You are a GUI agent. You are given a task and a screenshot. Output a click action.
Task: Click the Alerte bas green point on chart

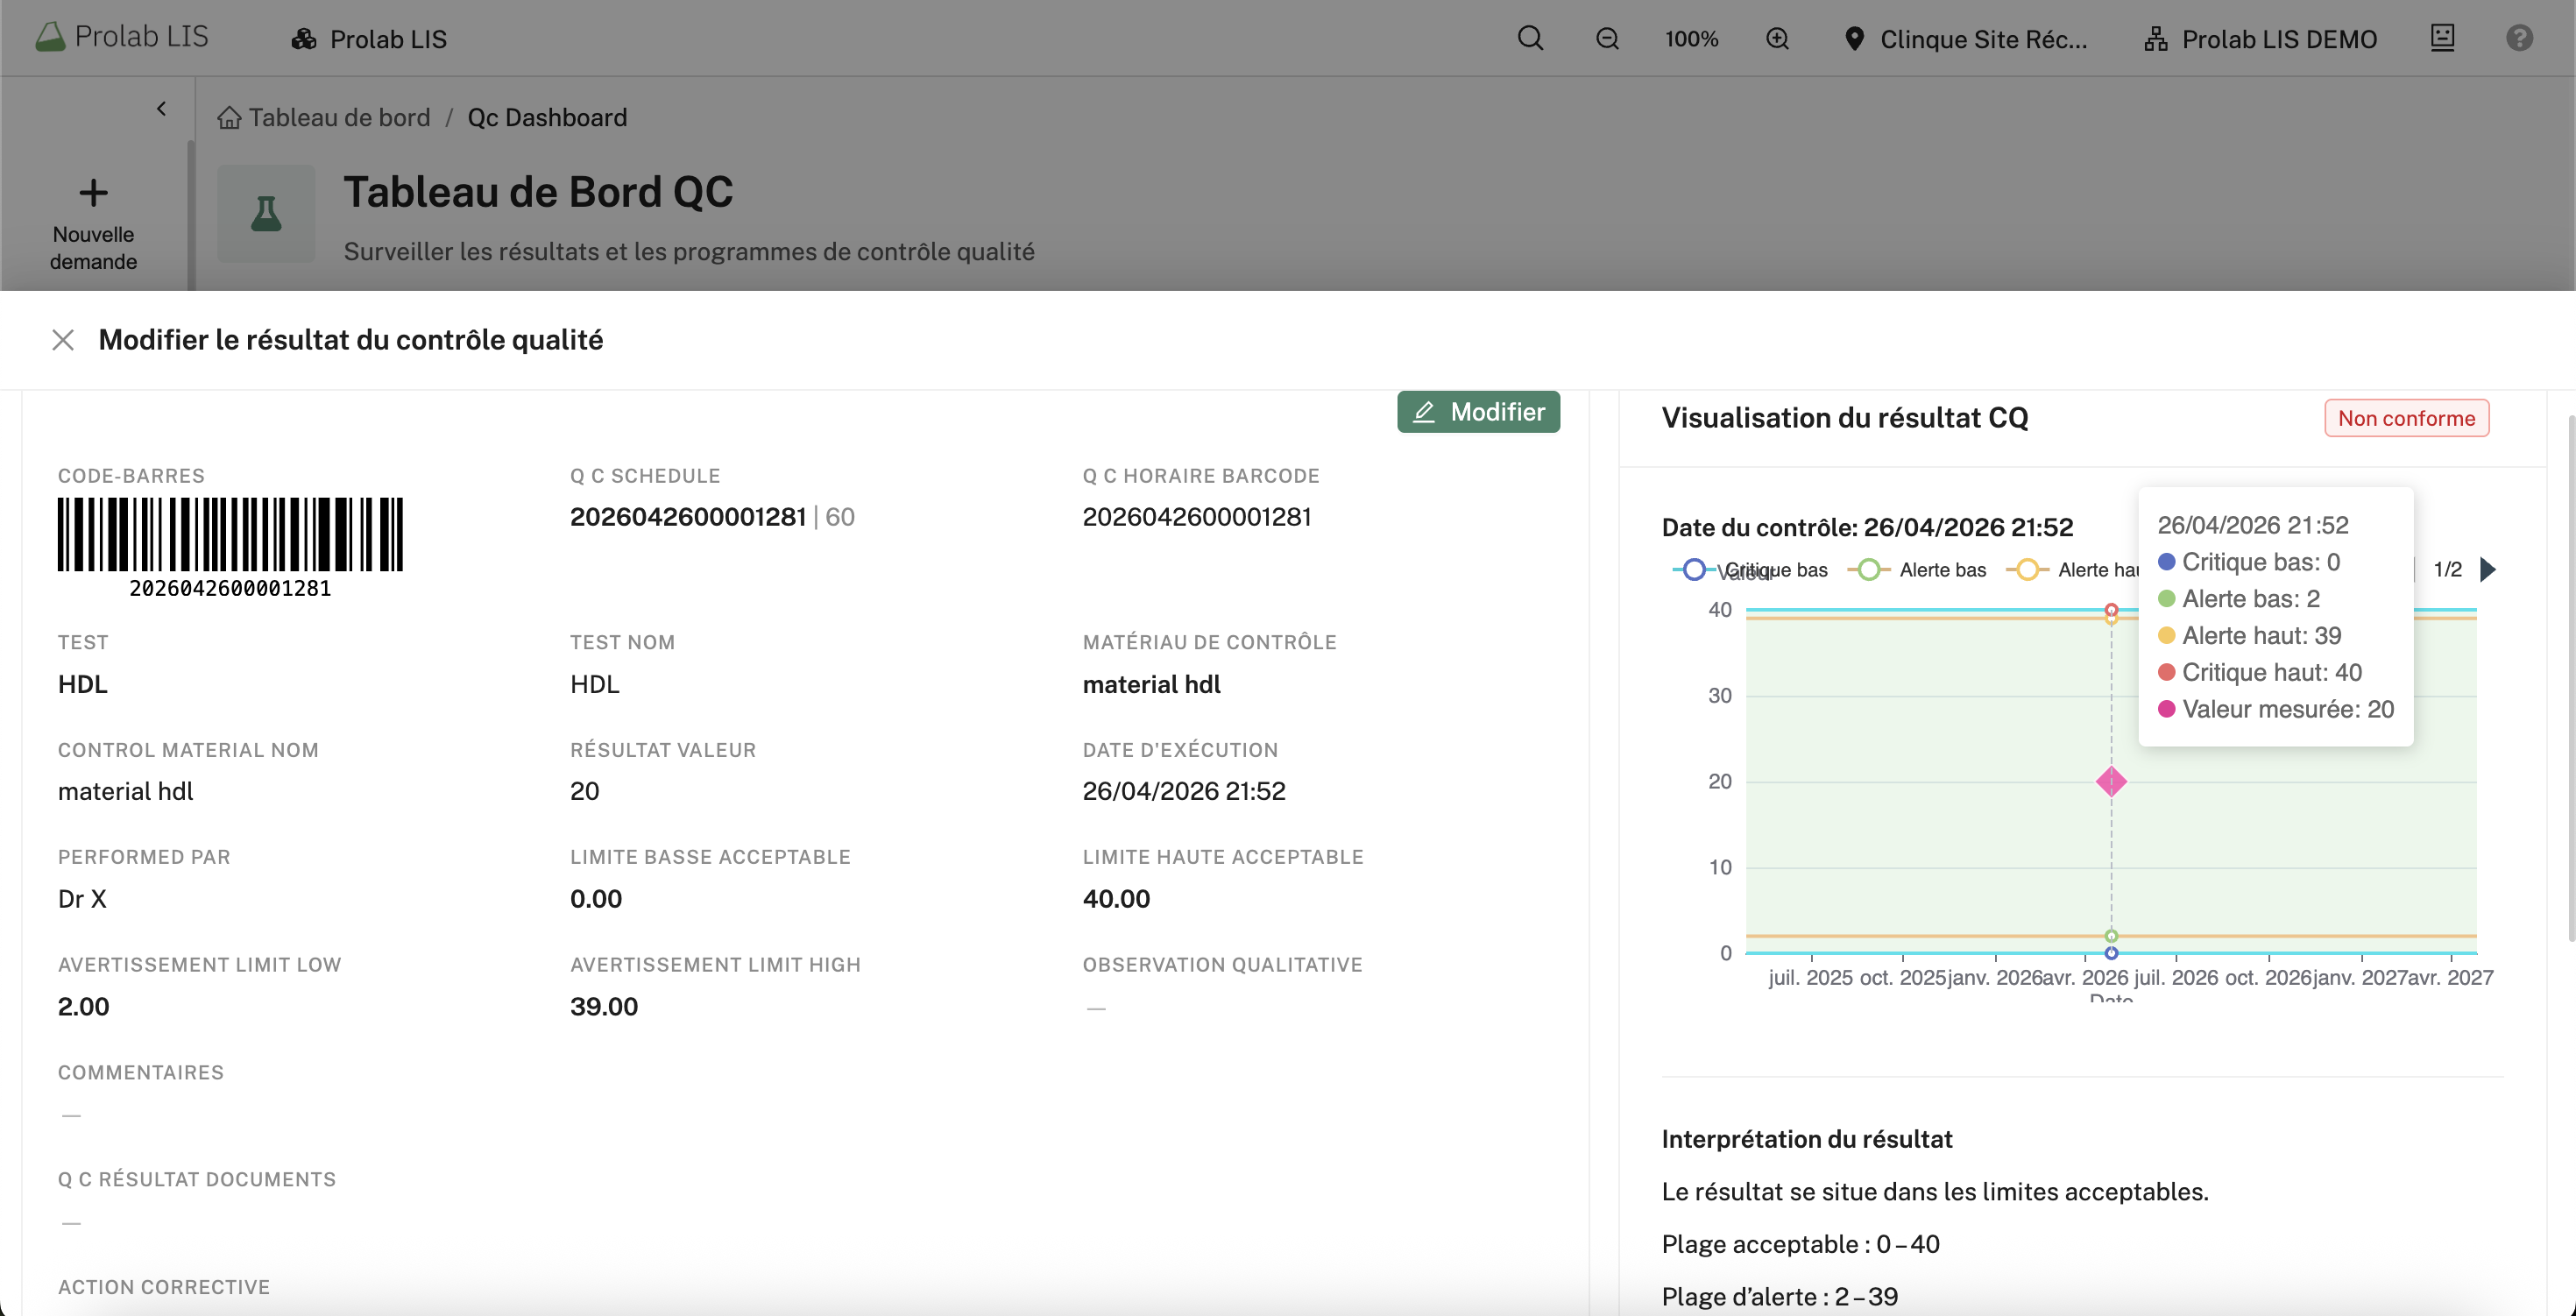(x=2111, y=936)
